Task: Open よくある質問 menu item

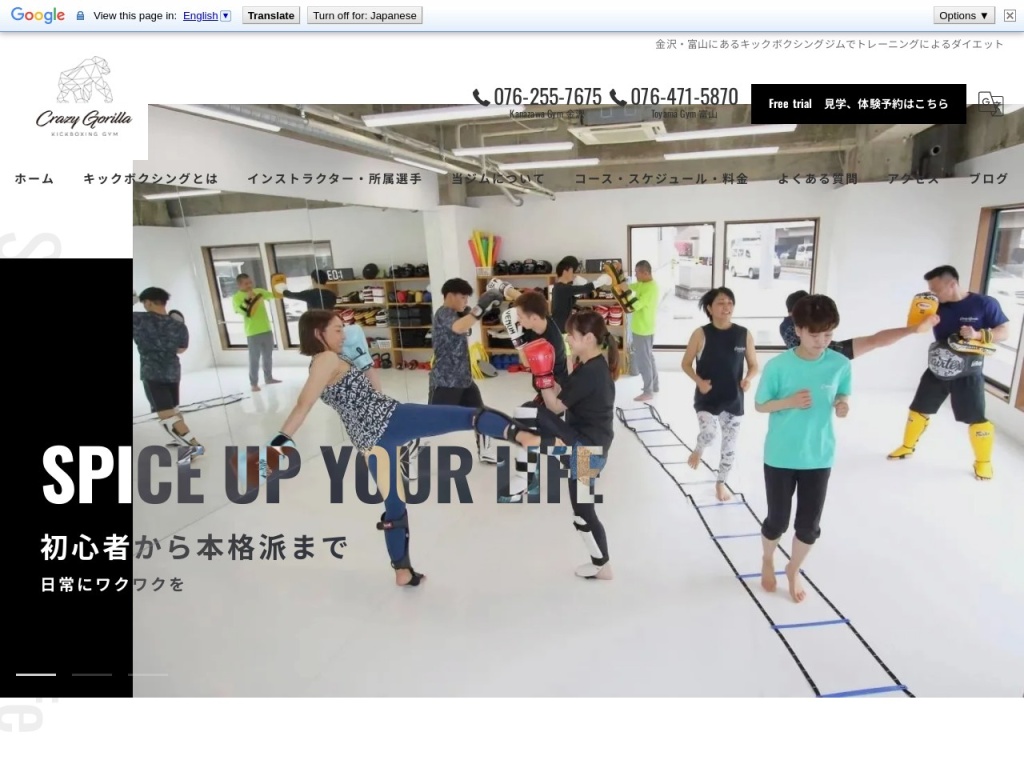Action: (x=818, y=178)
